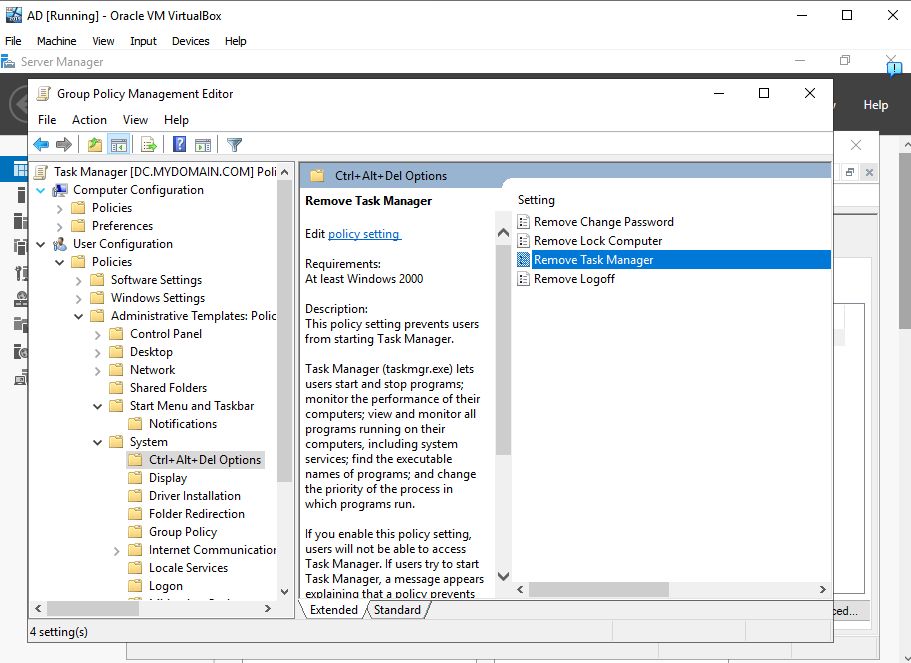The height and width of the screenshot is (663, 911).
Task: Expand the Network folder node
Action: [98, 371]
